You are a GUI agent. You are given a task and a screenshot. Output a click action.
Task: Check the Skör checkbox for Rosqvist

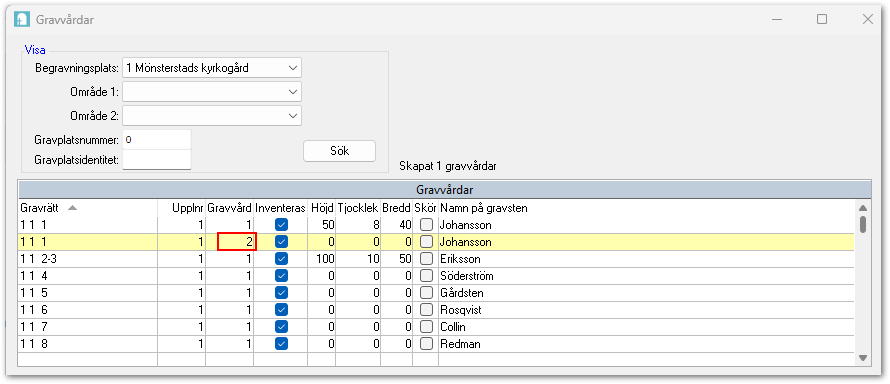[426, 310]
